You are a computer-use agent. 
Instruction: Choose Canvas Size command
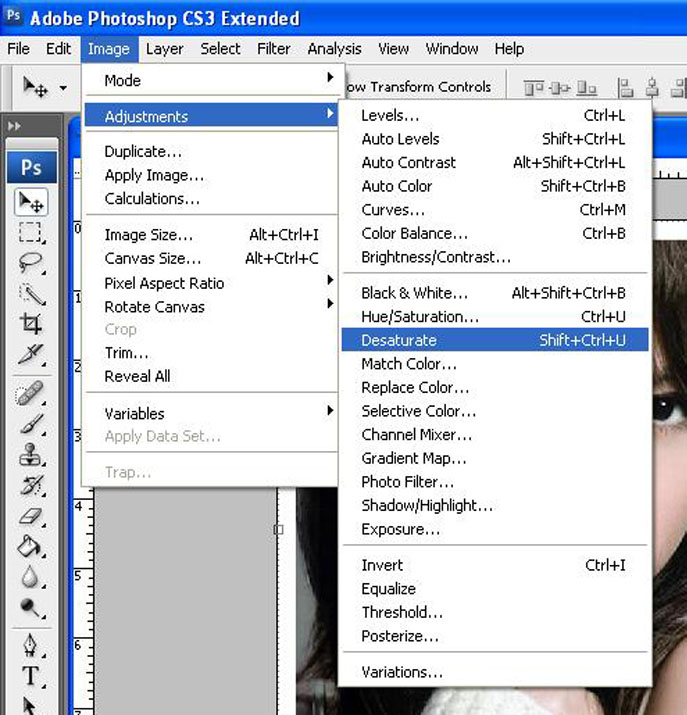[211, 258]
